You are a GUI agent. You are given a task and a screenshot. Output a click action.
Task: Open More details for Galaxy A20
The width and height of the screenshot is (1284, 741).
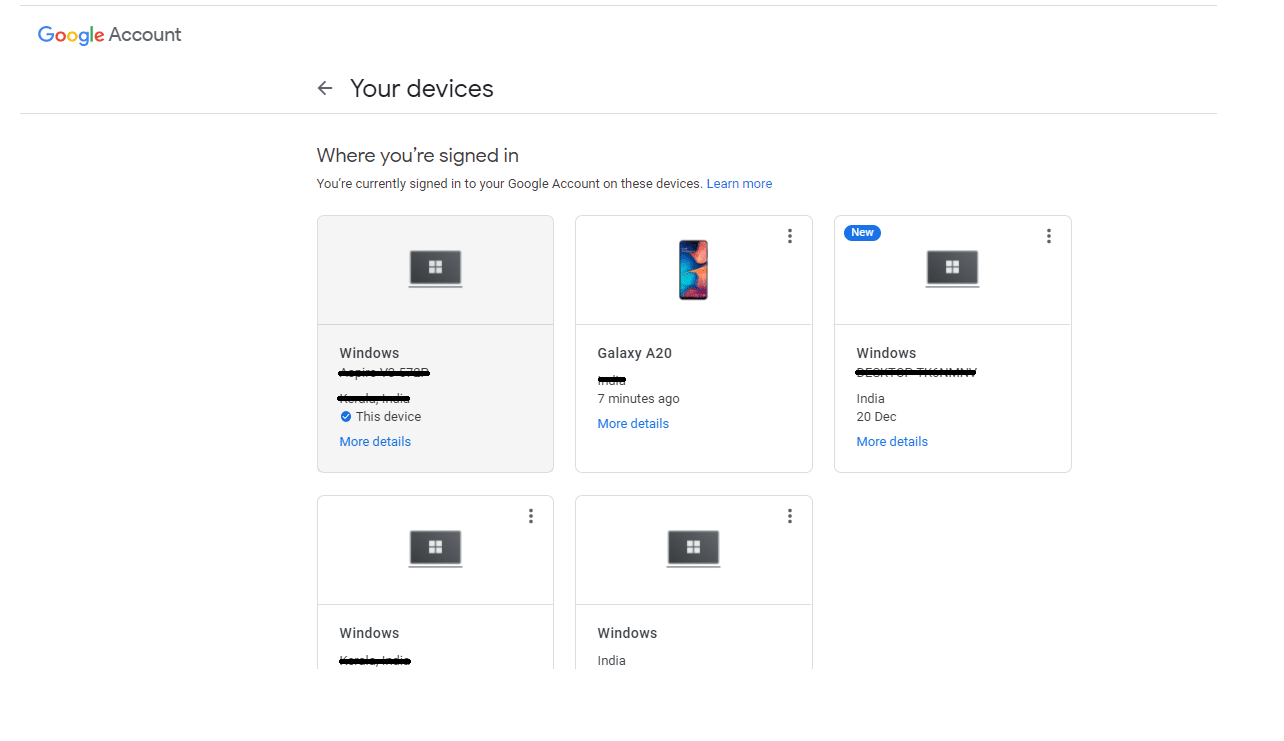click(633, 424)
